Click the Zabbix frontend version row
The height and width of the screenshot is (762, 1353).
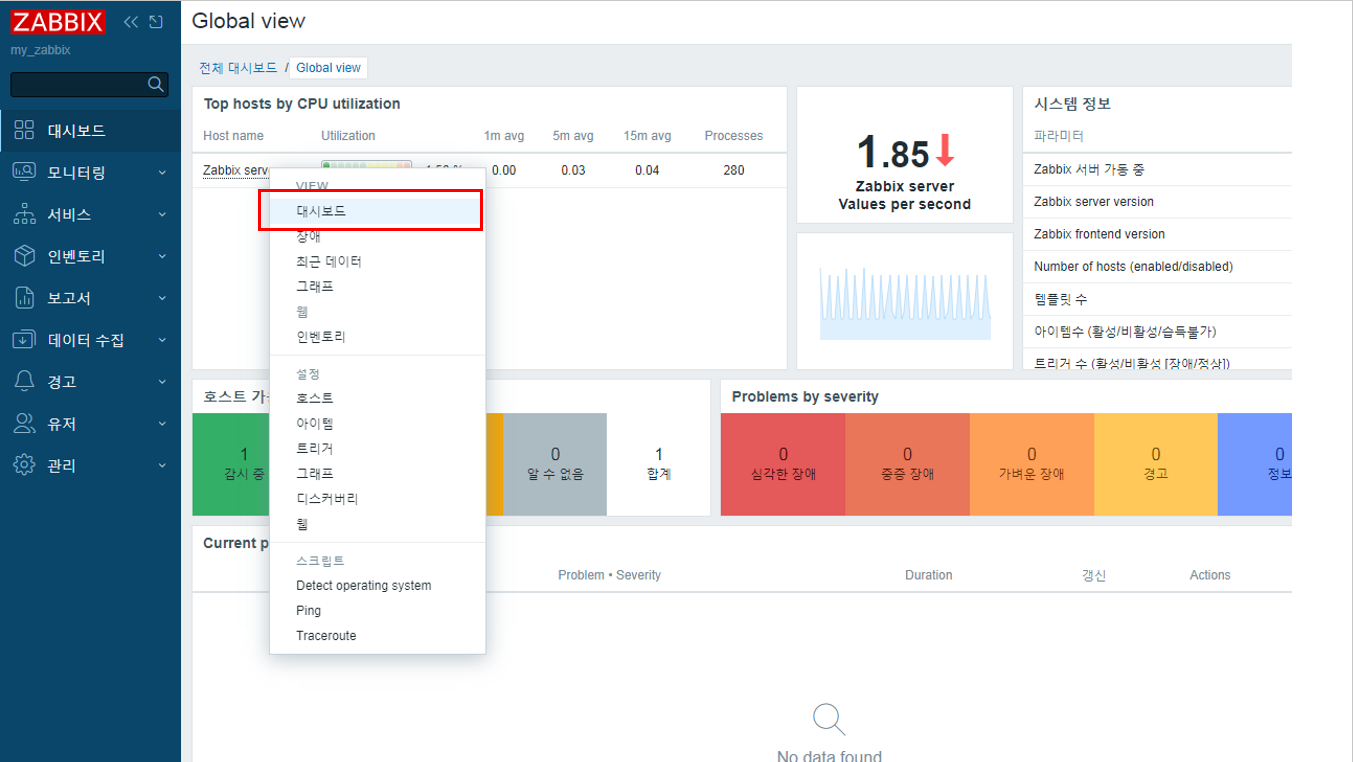pos(1158,234)
